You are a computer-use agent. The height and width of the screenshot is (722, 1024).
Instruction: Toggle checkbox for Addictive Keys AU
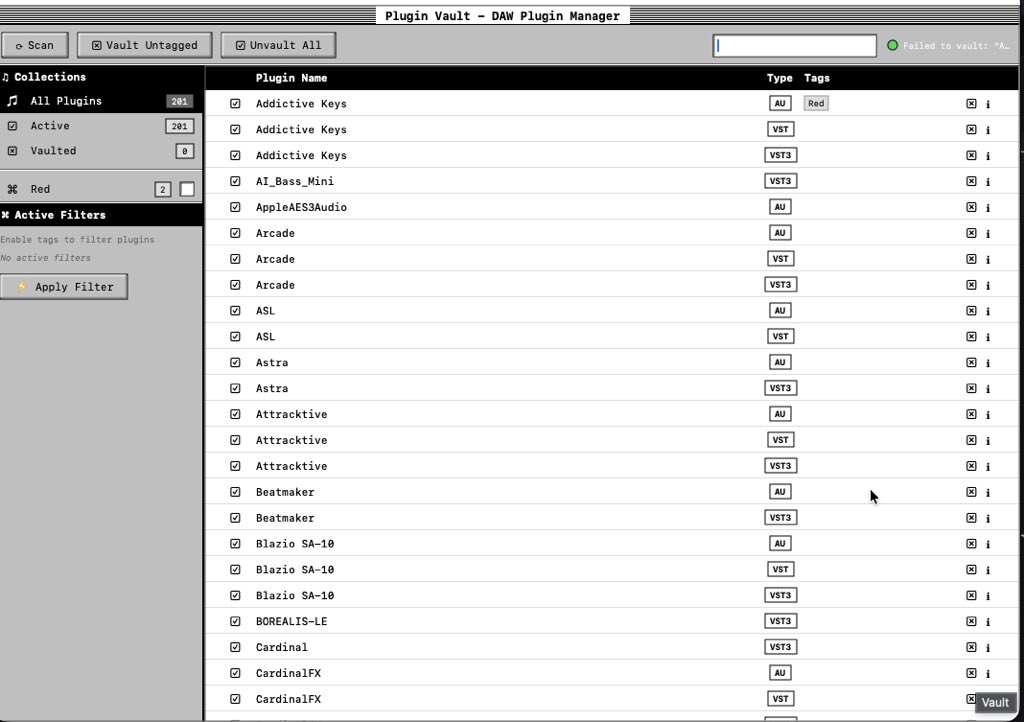[x=235, y=104]
